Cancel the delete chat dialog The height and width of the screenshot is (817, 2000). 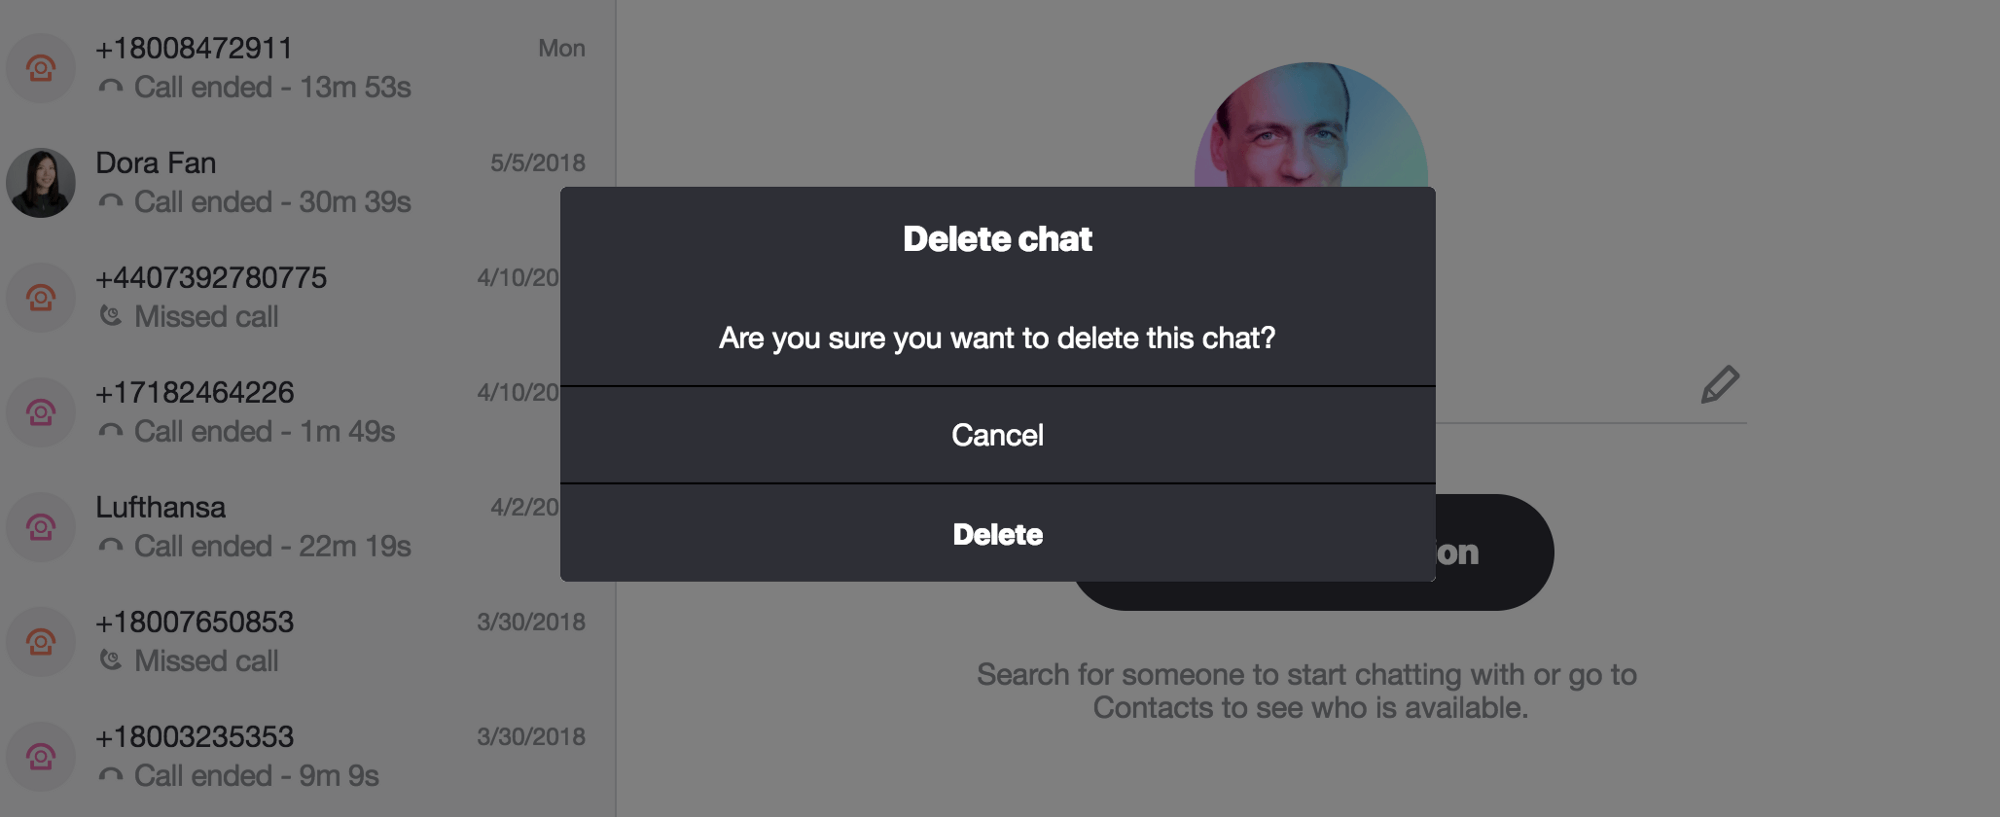click(x=997, y=435)
